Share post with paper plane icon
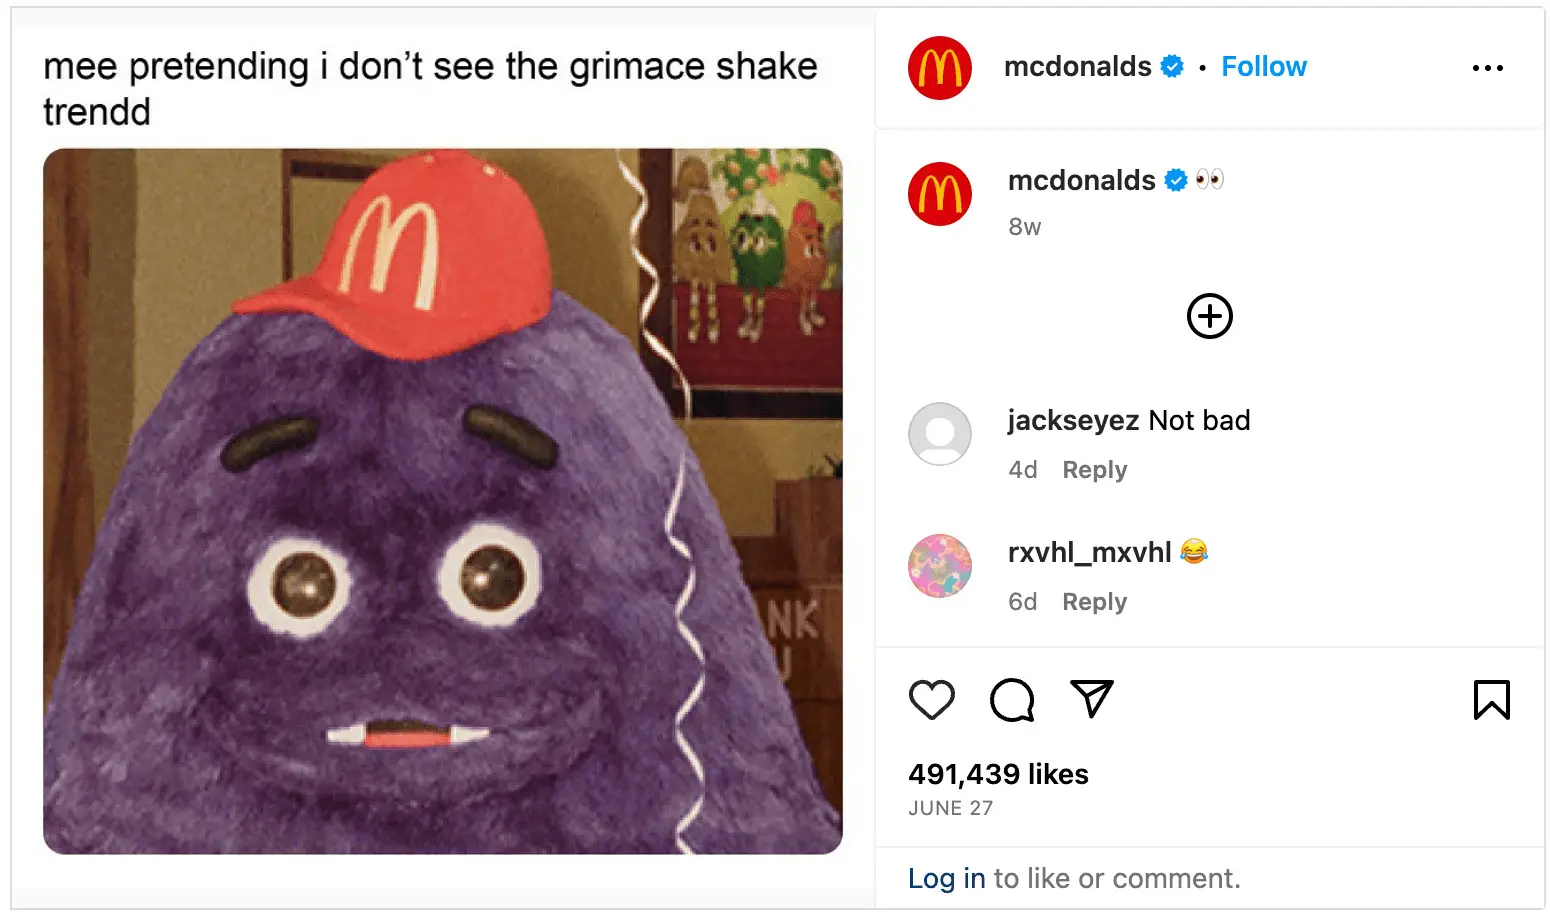1550x916 pixels. (1092, 698)
